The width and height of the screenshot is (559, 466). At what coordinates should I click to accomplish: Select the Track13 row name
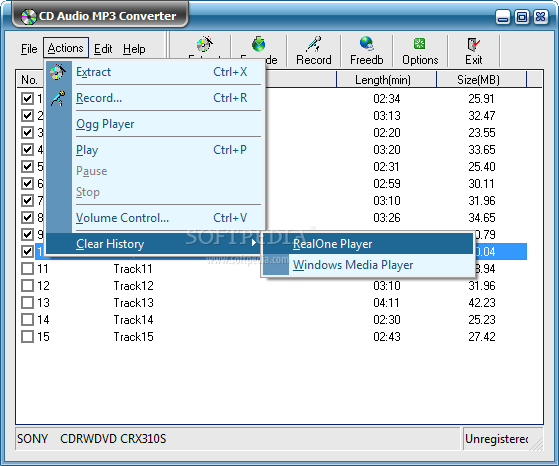(133, 303)
